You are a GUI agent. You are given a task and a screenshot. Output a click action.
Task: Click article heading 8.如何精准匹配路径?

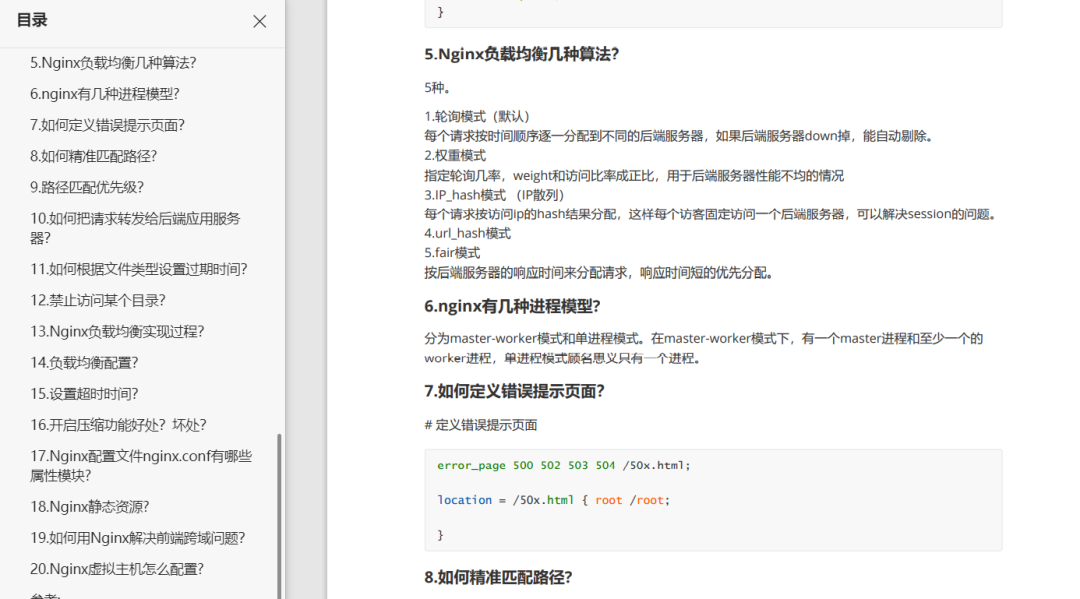point(498,577)
